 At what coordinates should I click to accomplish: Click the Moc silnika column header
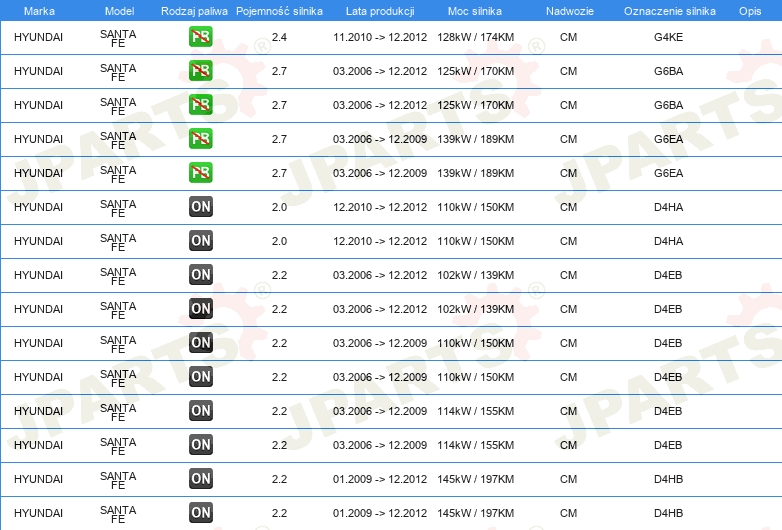point(475,11)
